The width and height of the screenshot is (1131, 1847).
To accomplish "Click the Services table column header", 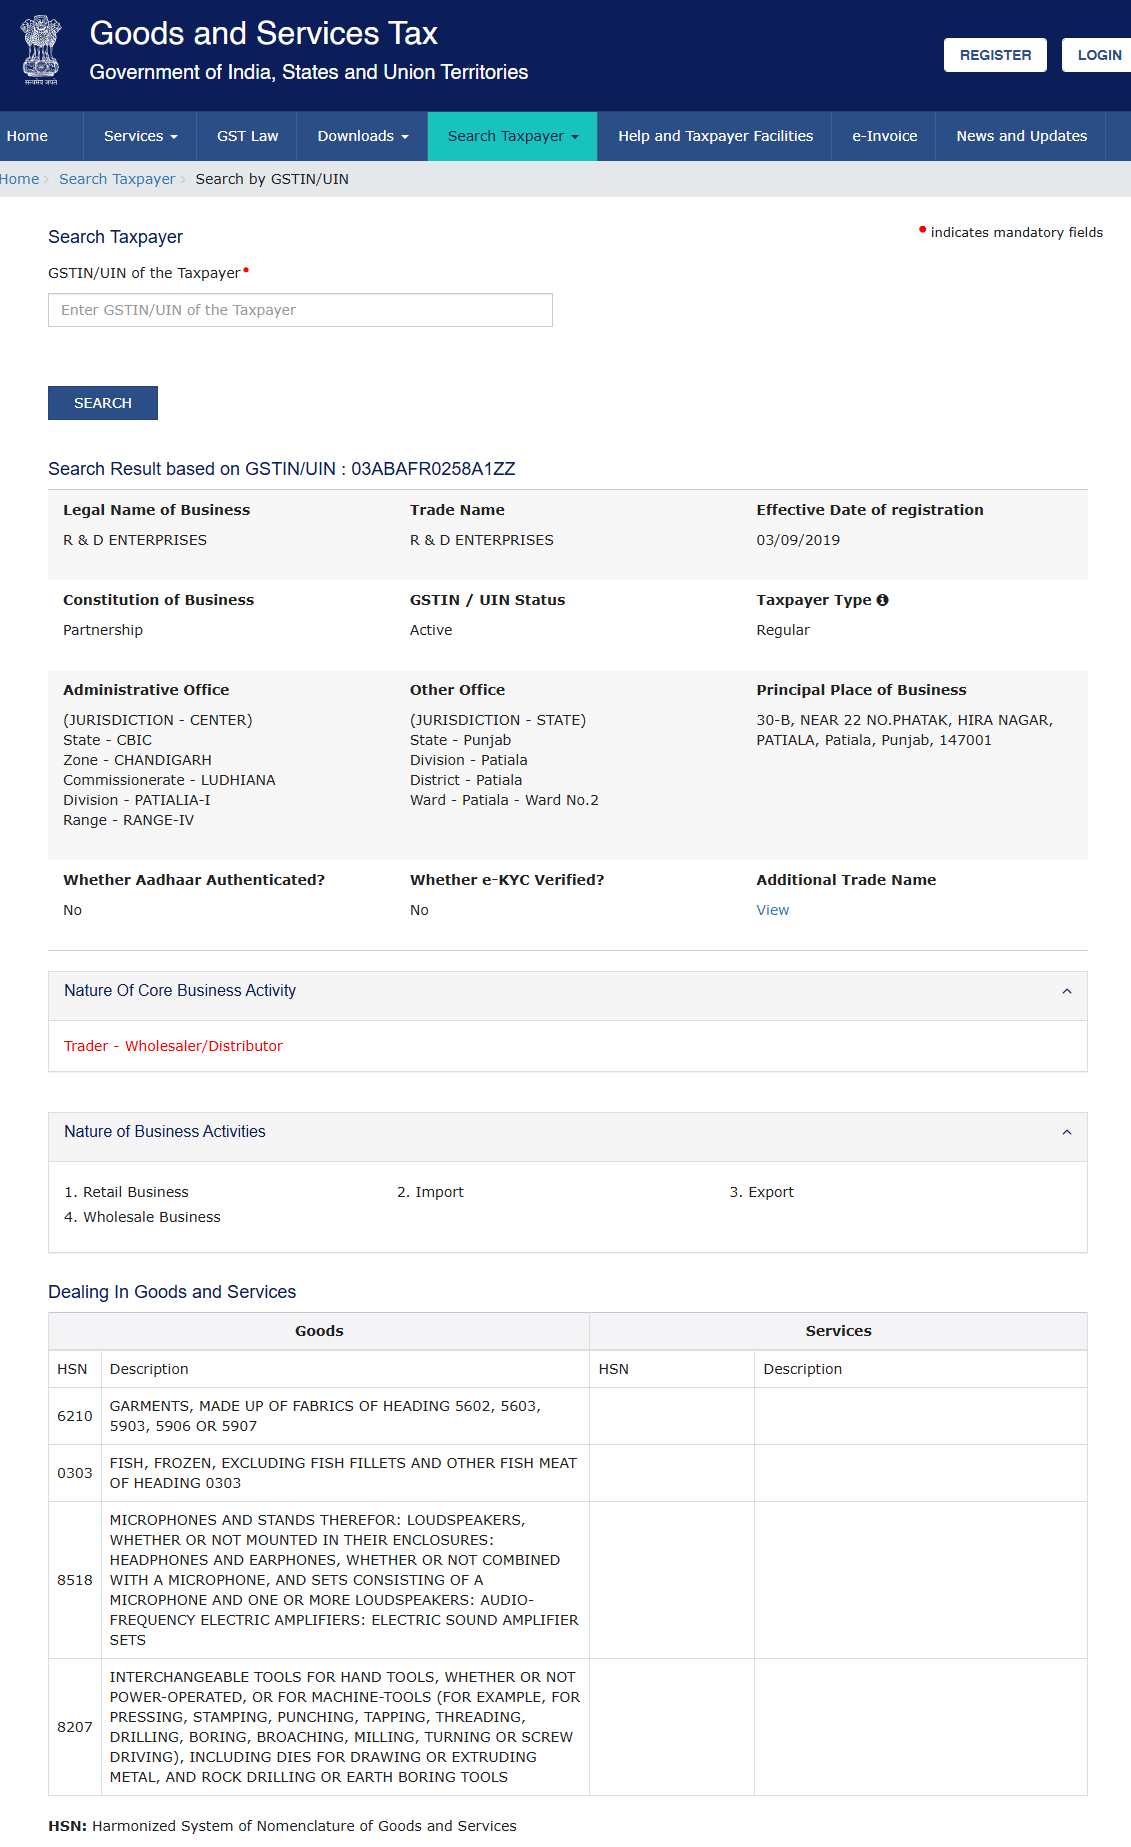I will click(x=838, y=1331).
